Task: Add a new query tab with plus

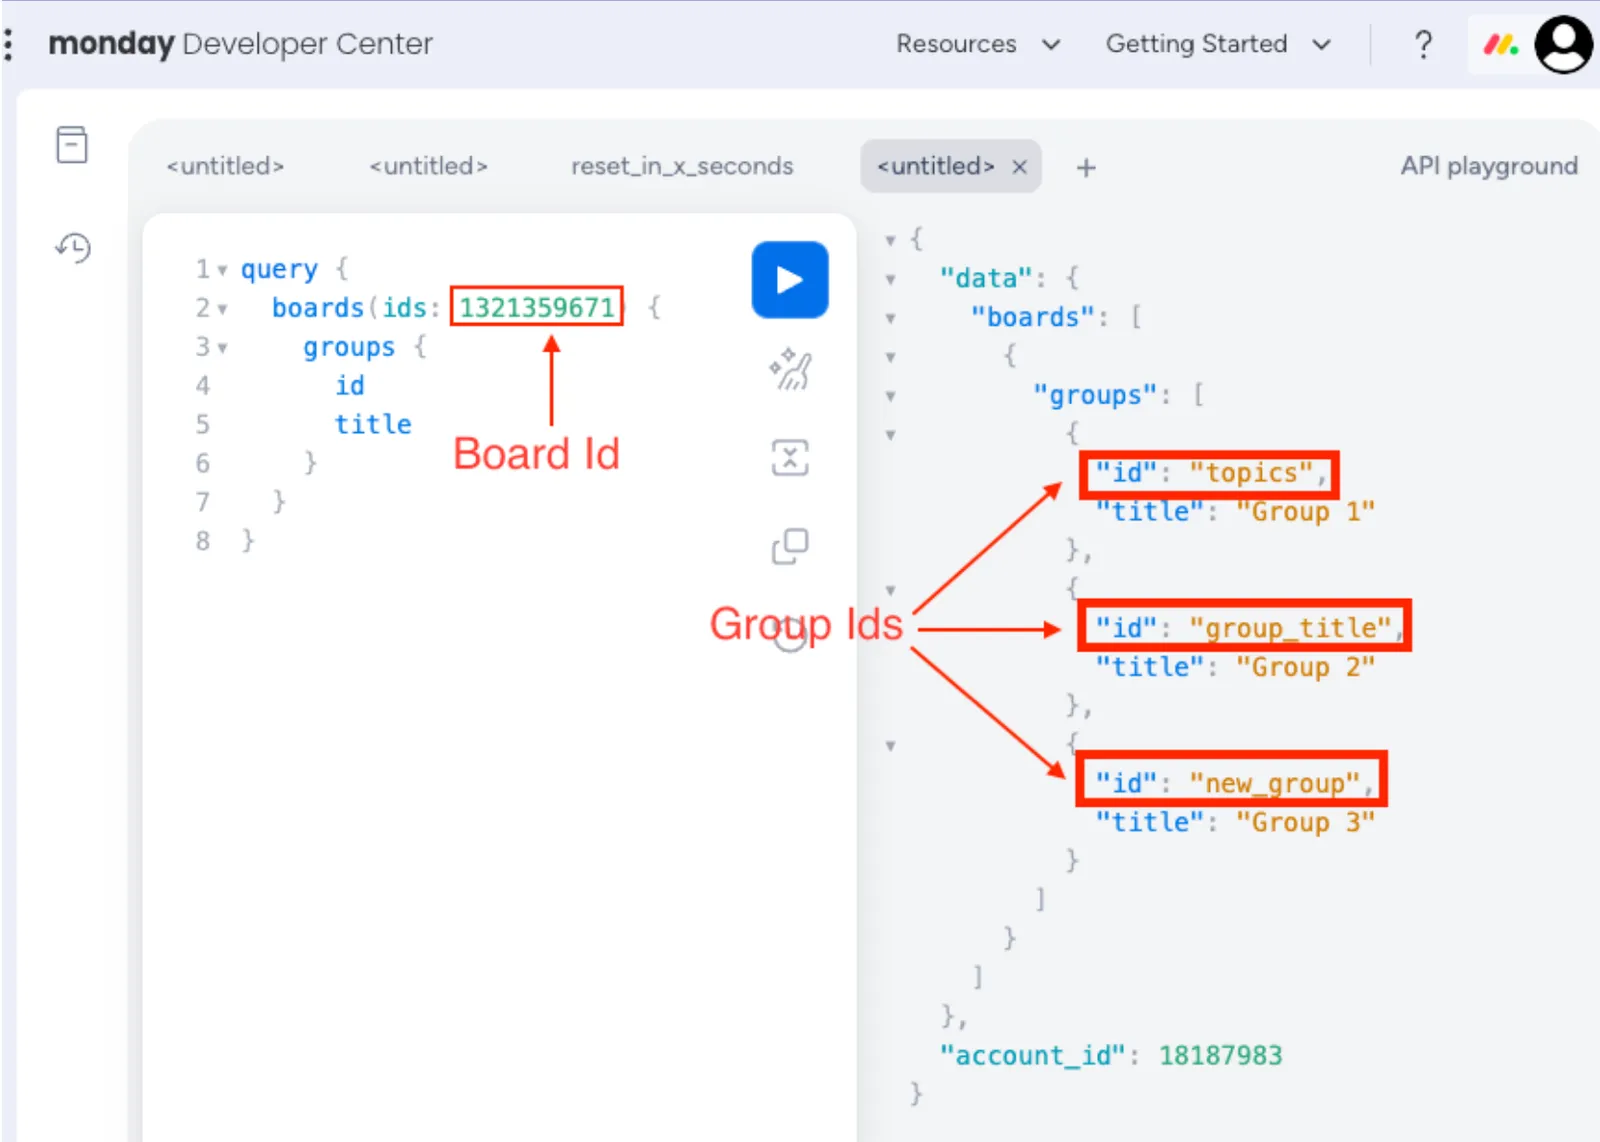Action: pos(1086,167)
